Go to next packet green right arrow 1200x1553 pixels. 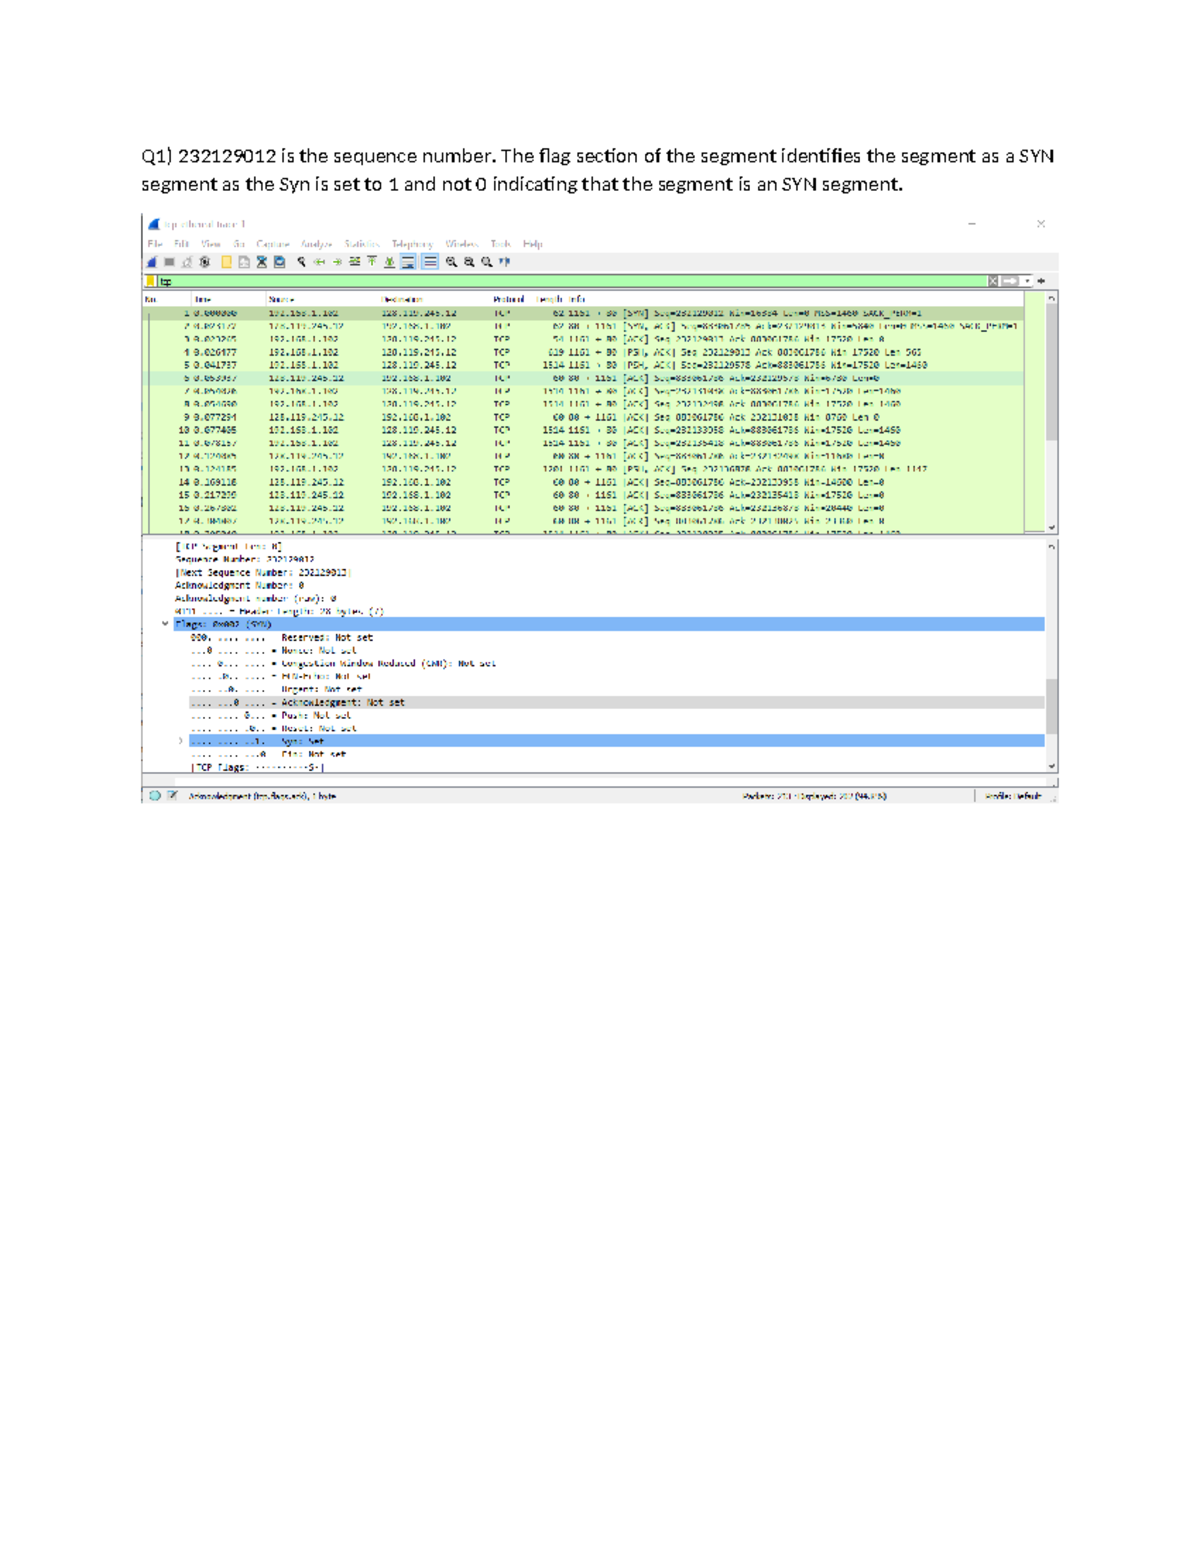click(337, 262)
